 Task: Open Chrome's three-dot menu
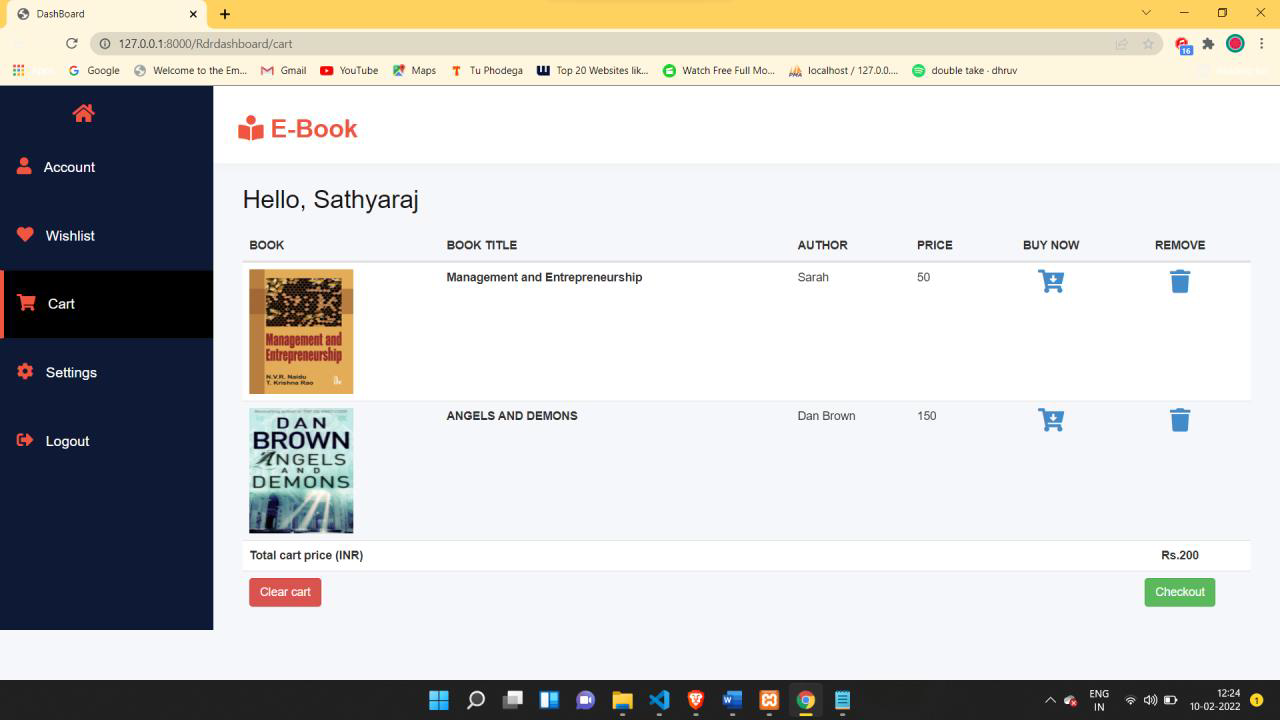(x=1262, y=44)
